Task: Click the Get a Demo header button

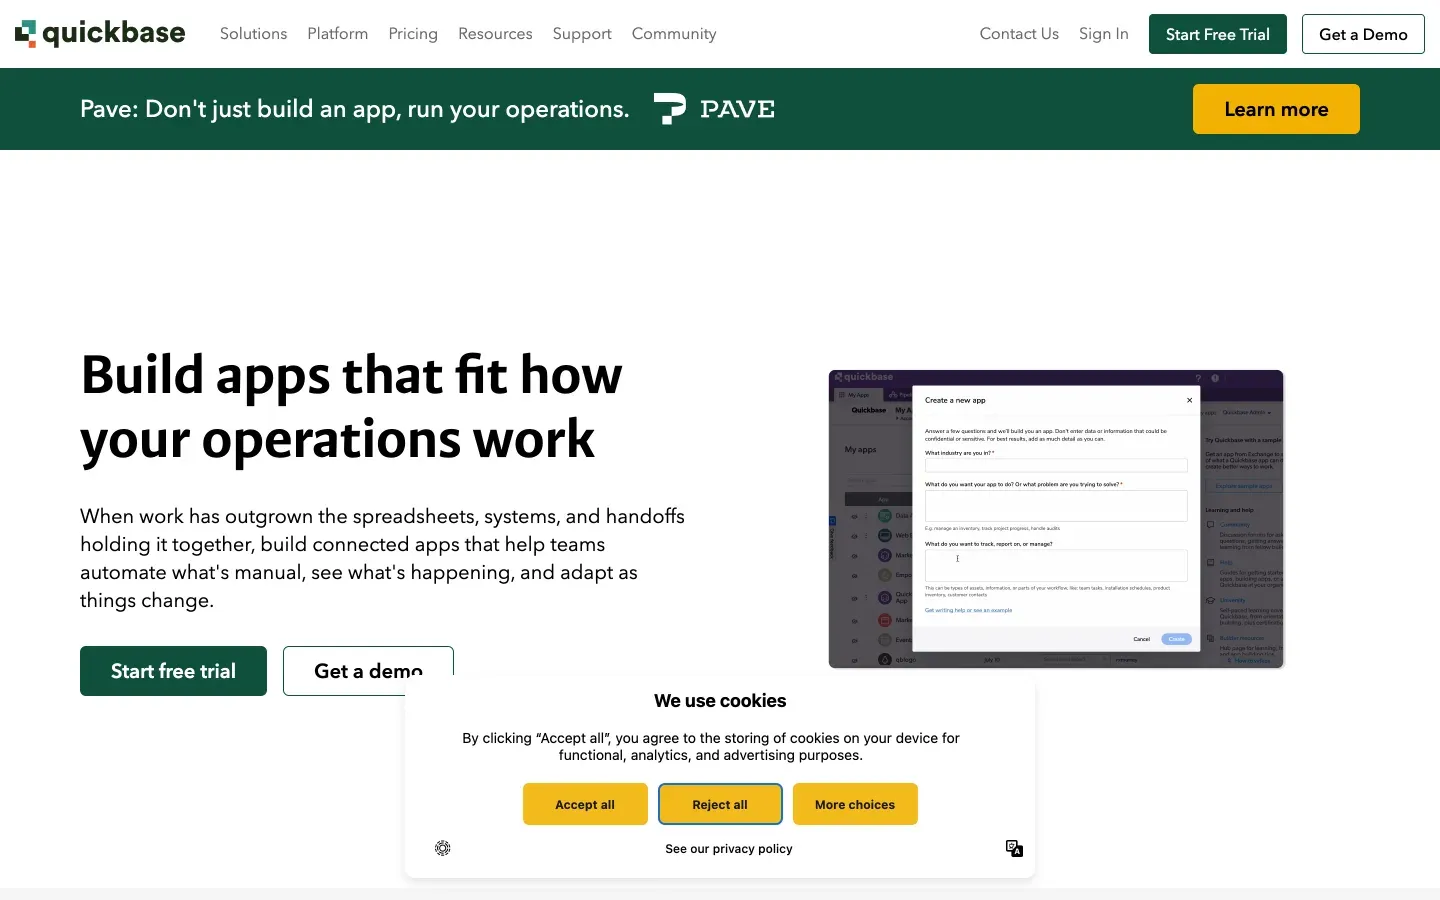Action: 1363,34
